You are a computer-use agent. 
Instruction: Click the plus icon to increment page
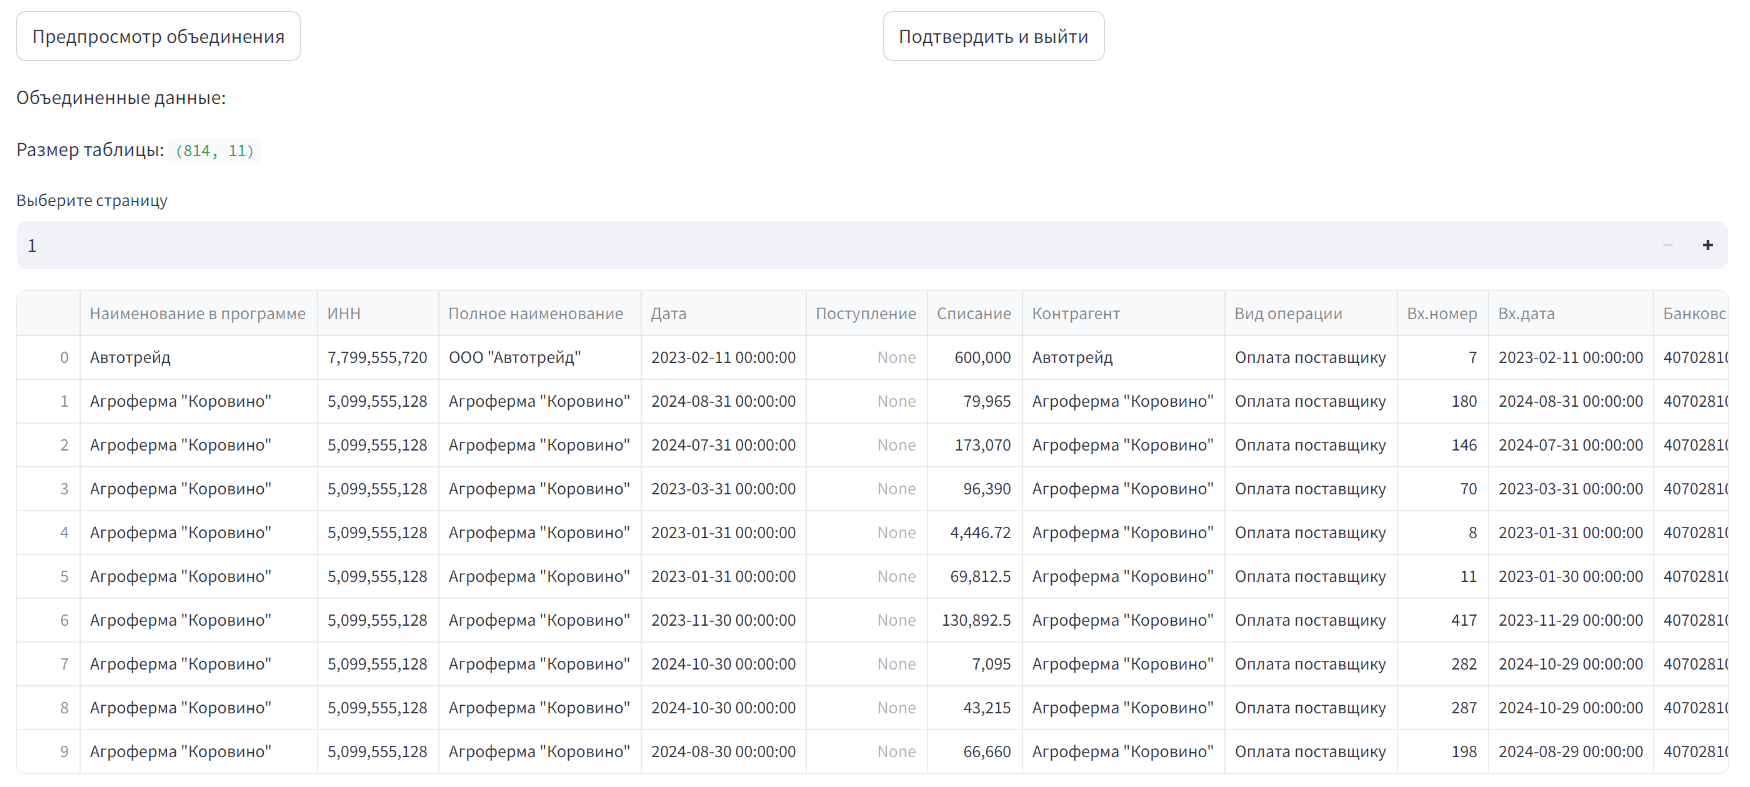(x=1707, y=245)
